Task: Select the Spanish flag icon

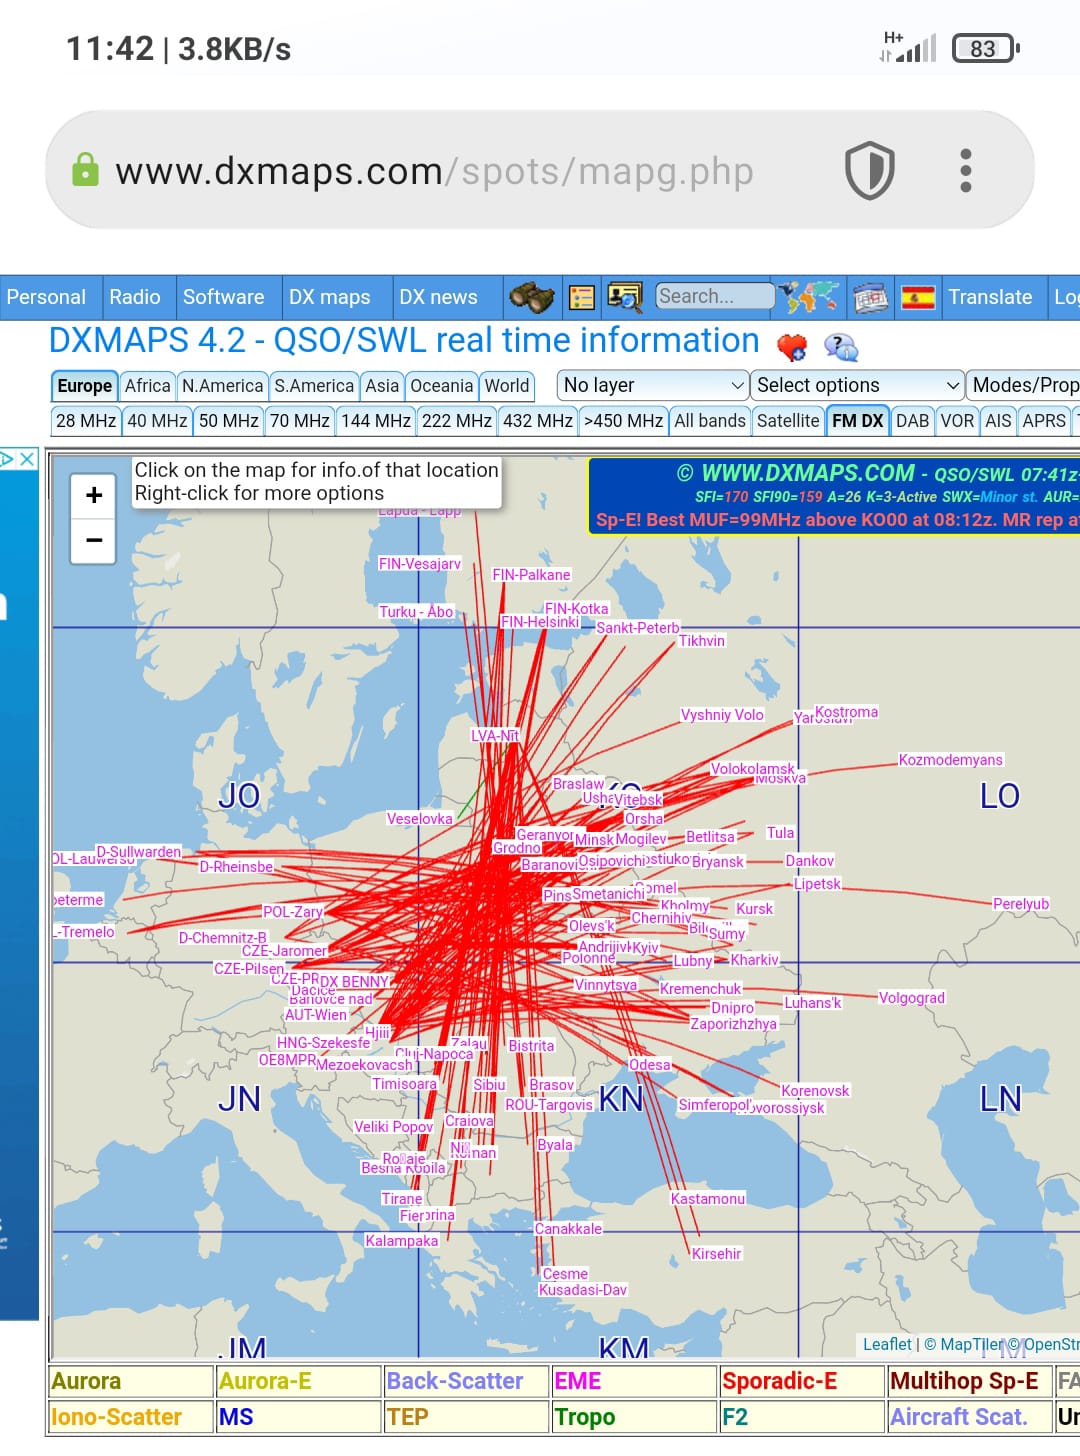Action: (x=917, y=297)
